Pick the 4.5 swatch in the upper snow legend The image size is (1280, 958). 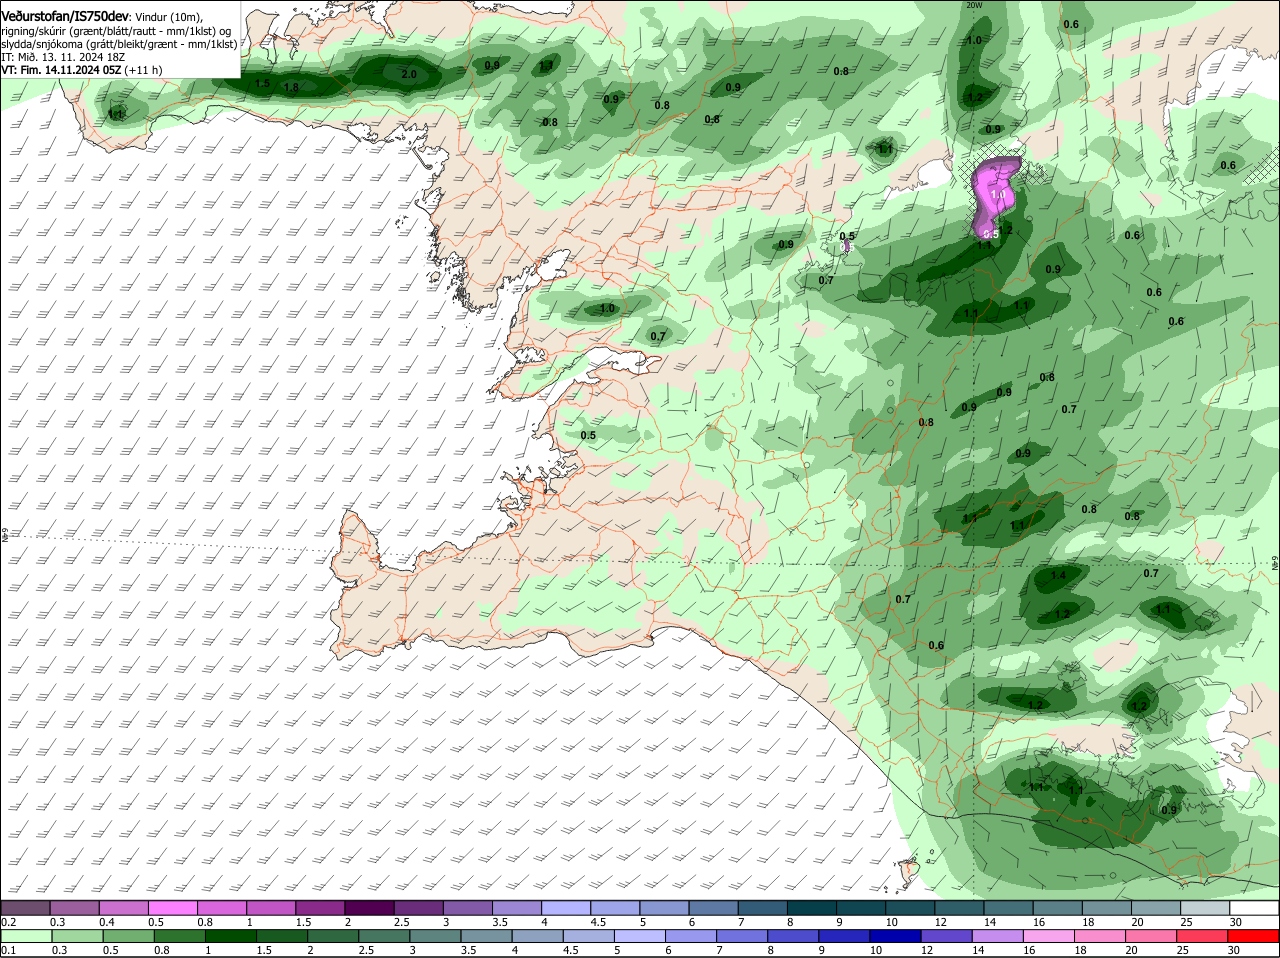615,907
